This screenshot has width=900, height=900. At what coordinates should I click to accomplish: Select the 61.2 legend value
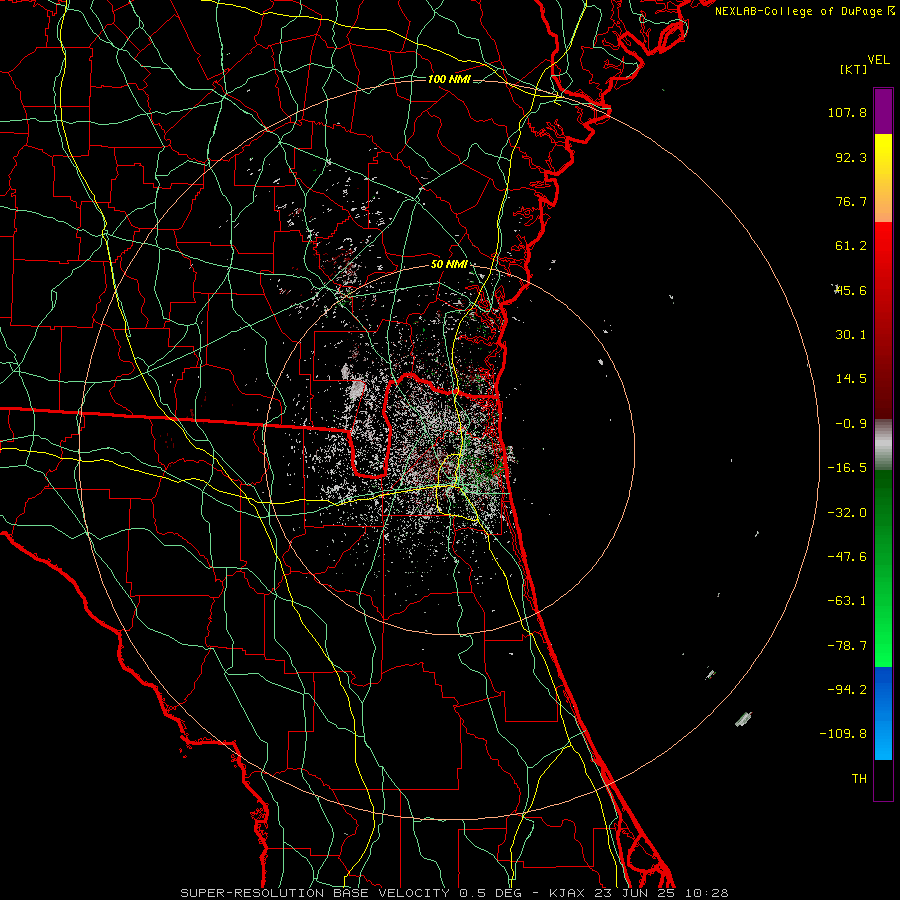(x=851, y=246)
